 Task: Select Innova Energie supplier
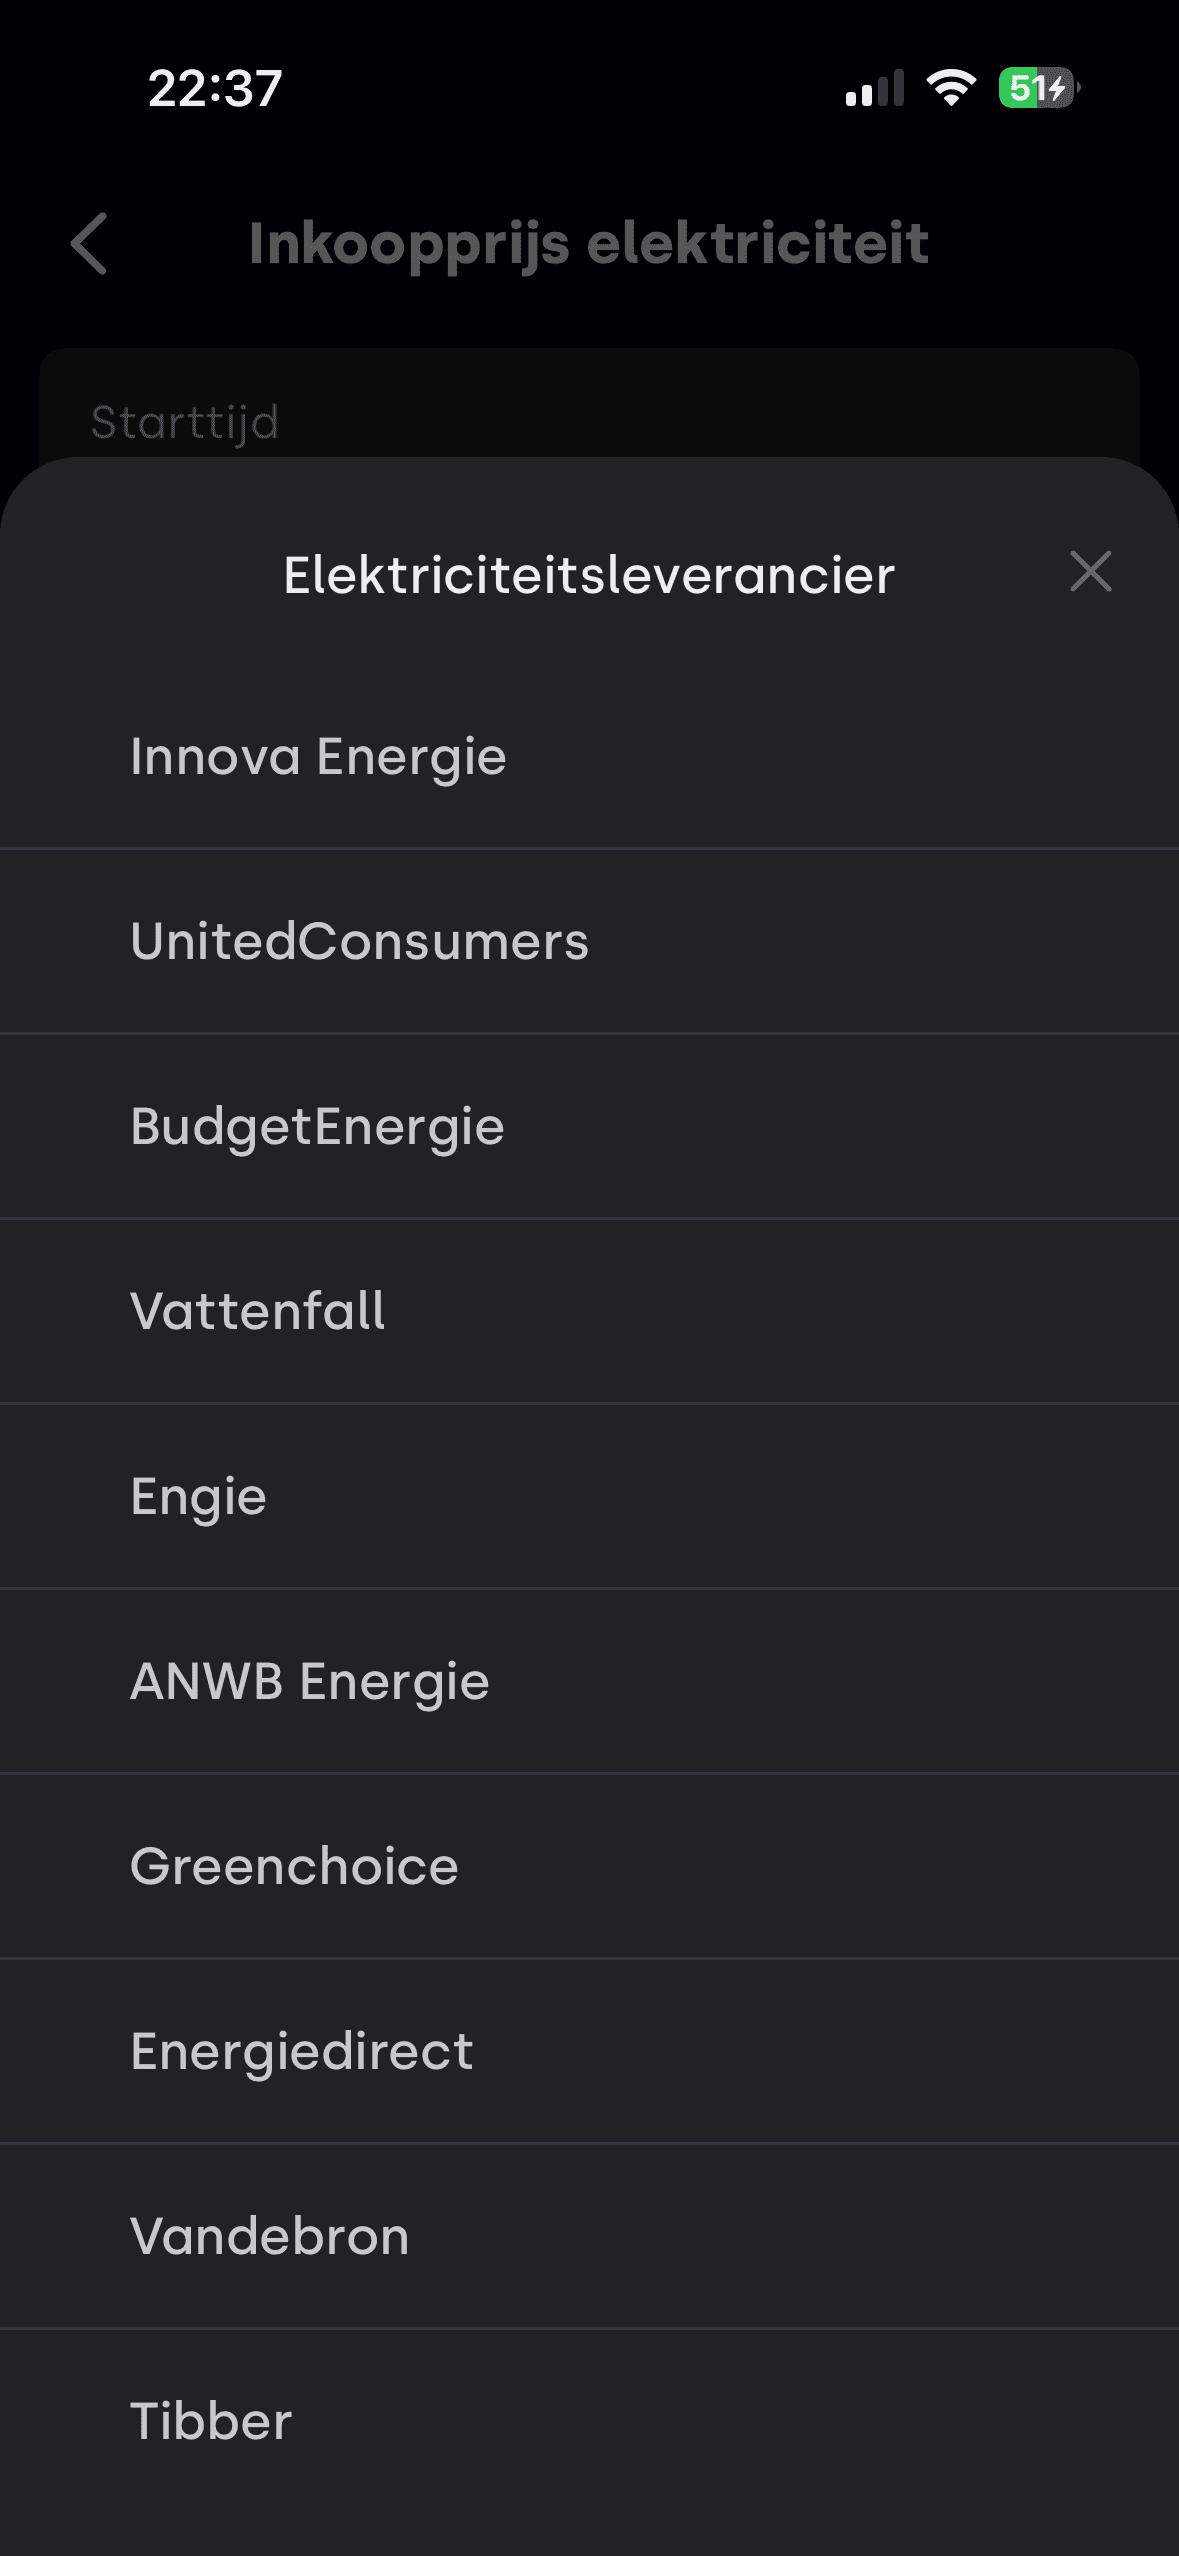click(x=318, y=756)
